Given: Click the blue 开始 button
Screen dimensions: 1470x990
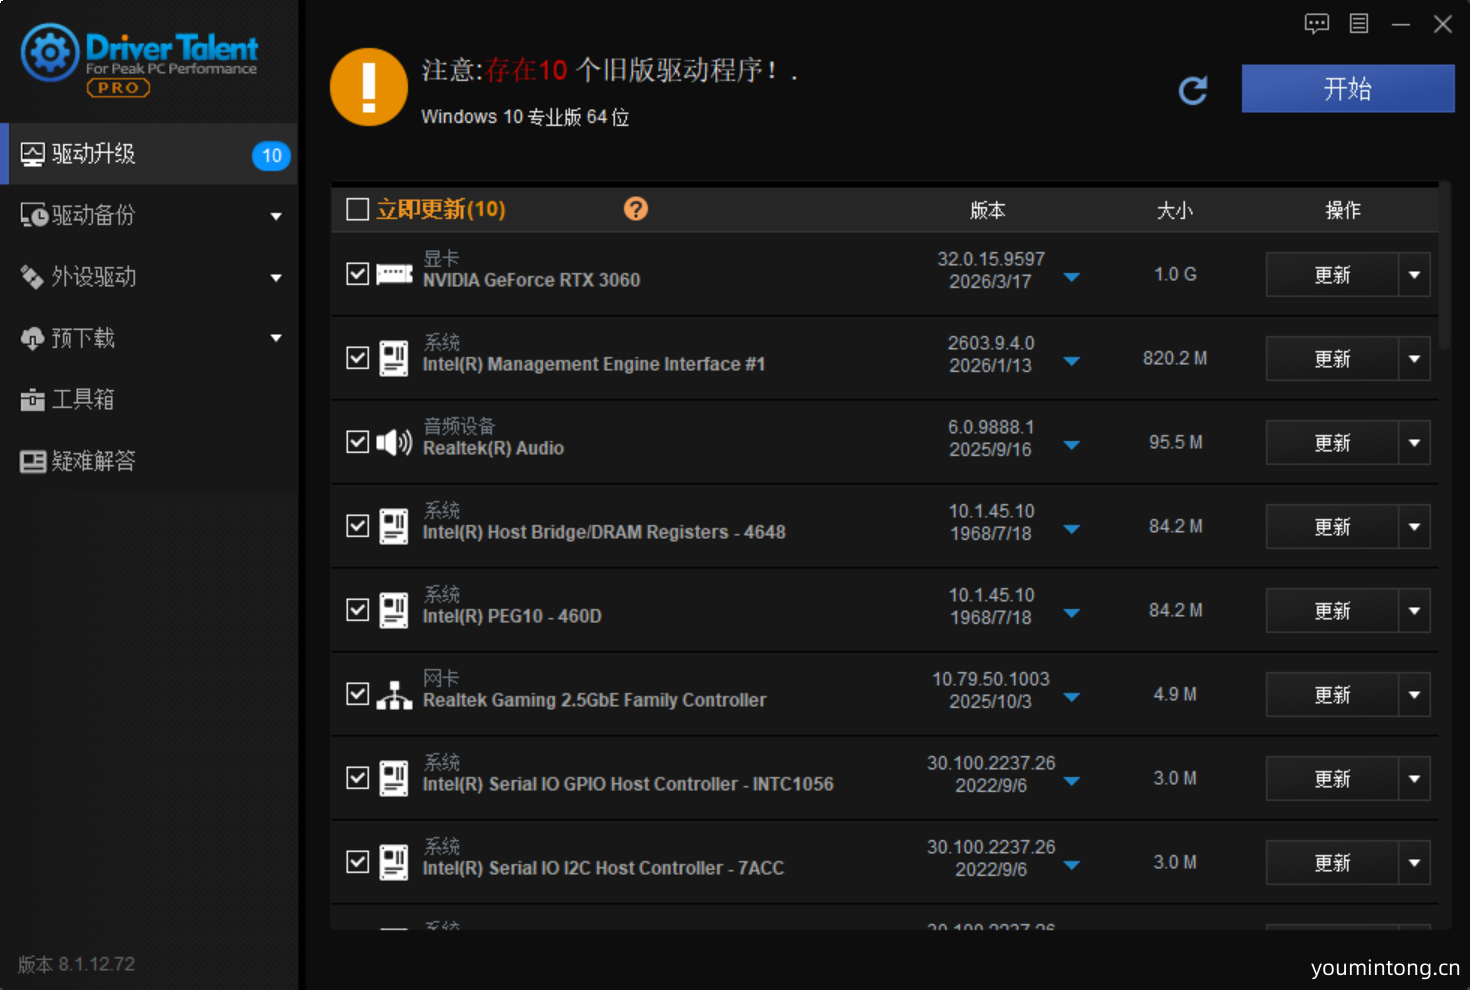Looking at the screenshot, I should (1347, 89).
